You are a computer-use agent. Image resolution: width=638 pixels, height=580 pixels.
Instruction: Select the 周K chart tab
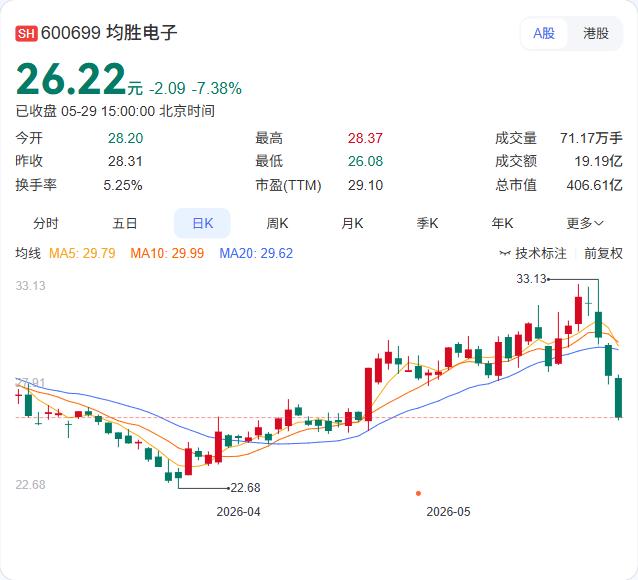click(277, 223)
